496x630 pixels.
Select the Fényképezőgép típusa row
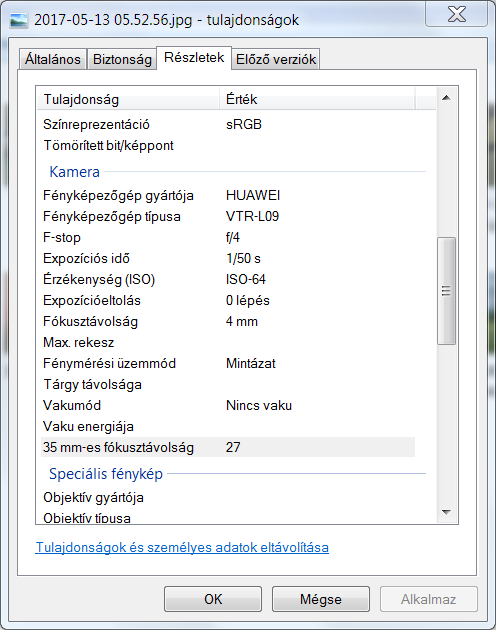point(228,216)
